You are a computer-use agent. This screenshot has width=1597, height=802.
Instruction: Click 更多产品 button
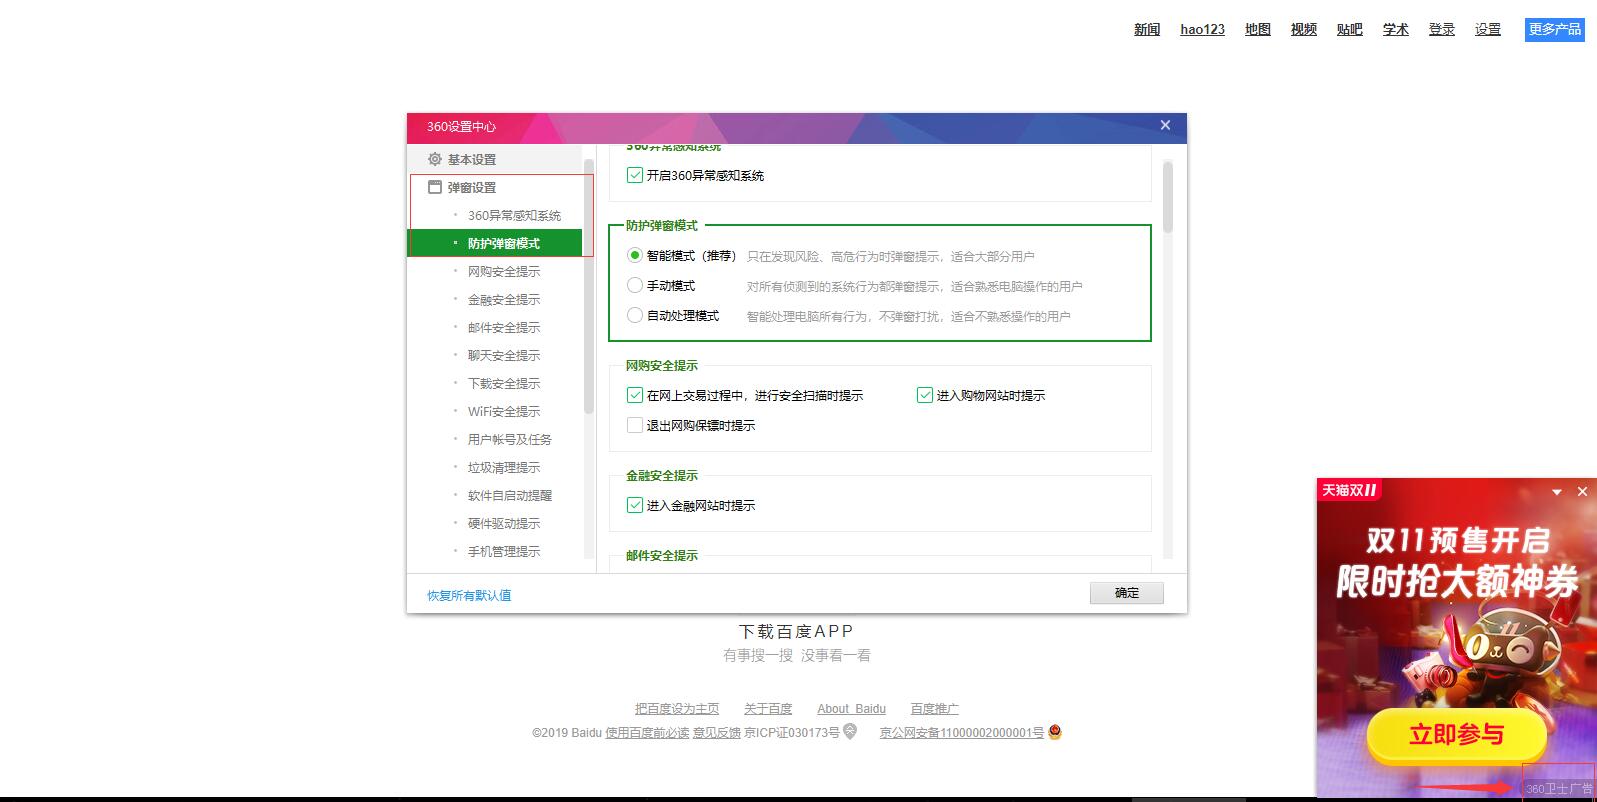1555,30
